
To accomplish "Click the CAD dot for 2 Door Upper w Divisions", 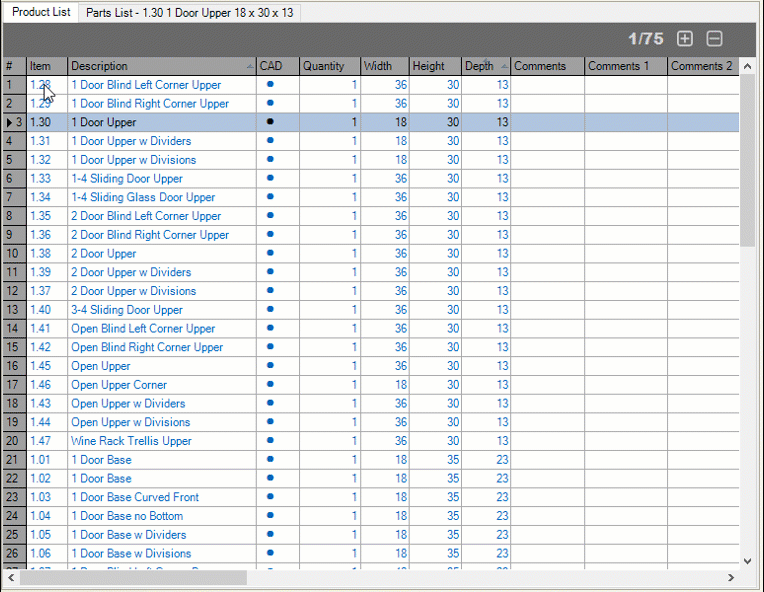I will pyautogui.click(x=270, y=290).
